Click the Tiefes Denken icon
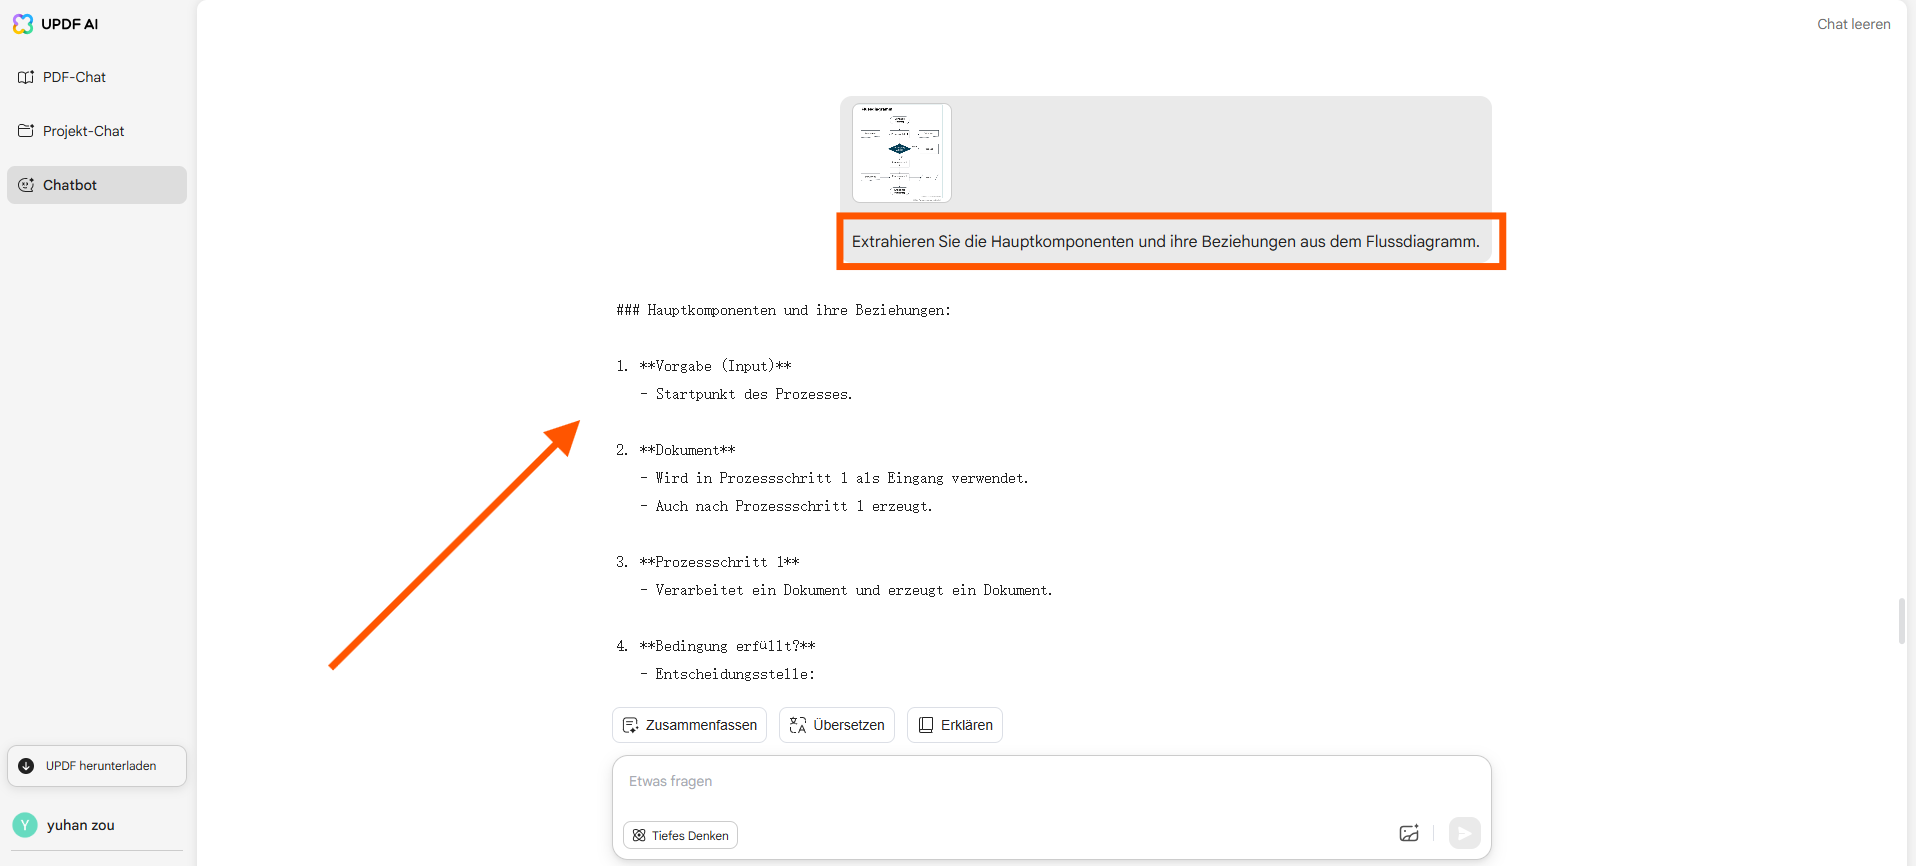Image resolution: width=1916 pixels, height=866 pixels. pyautogui.click(x=639, y=835)
